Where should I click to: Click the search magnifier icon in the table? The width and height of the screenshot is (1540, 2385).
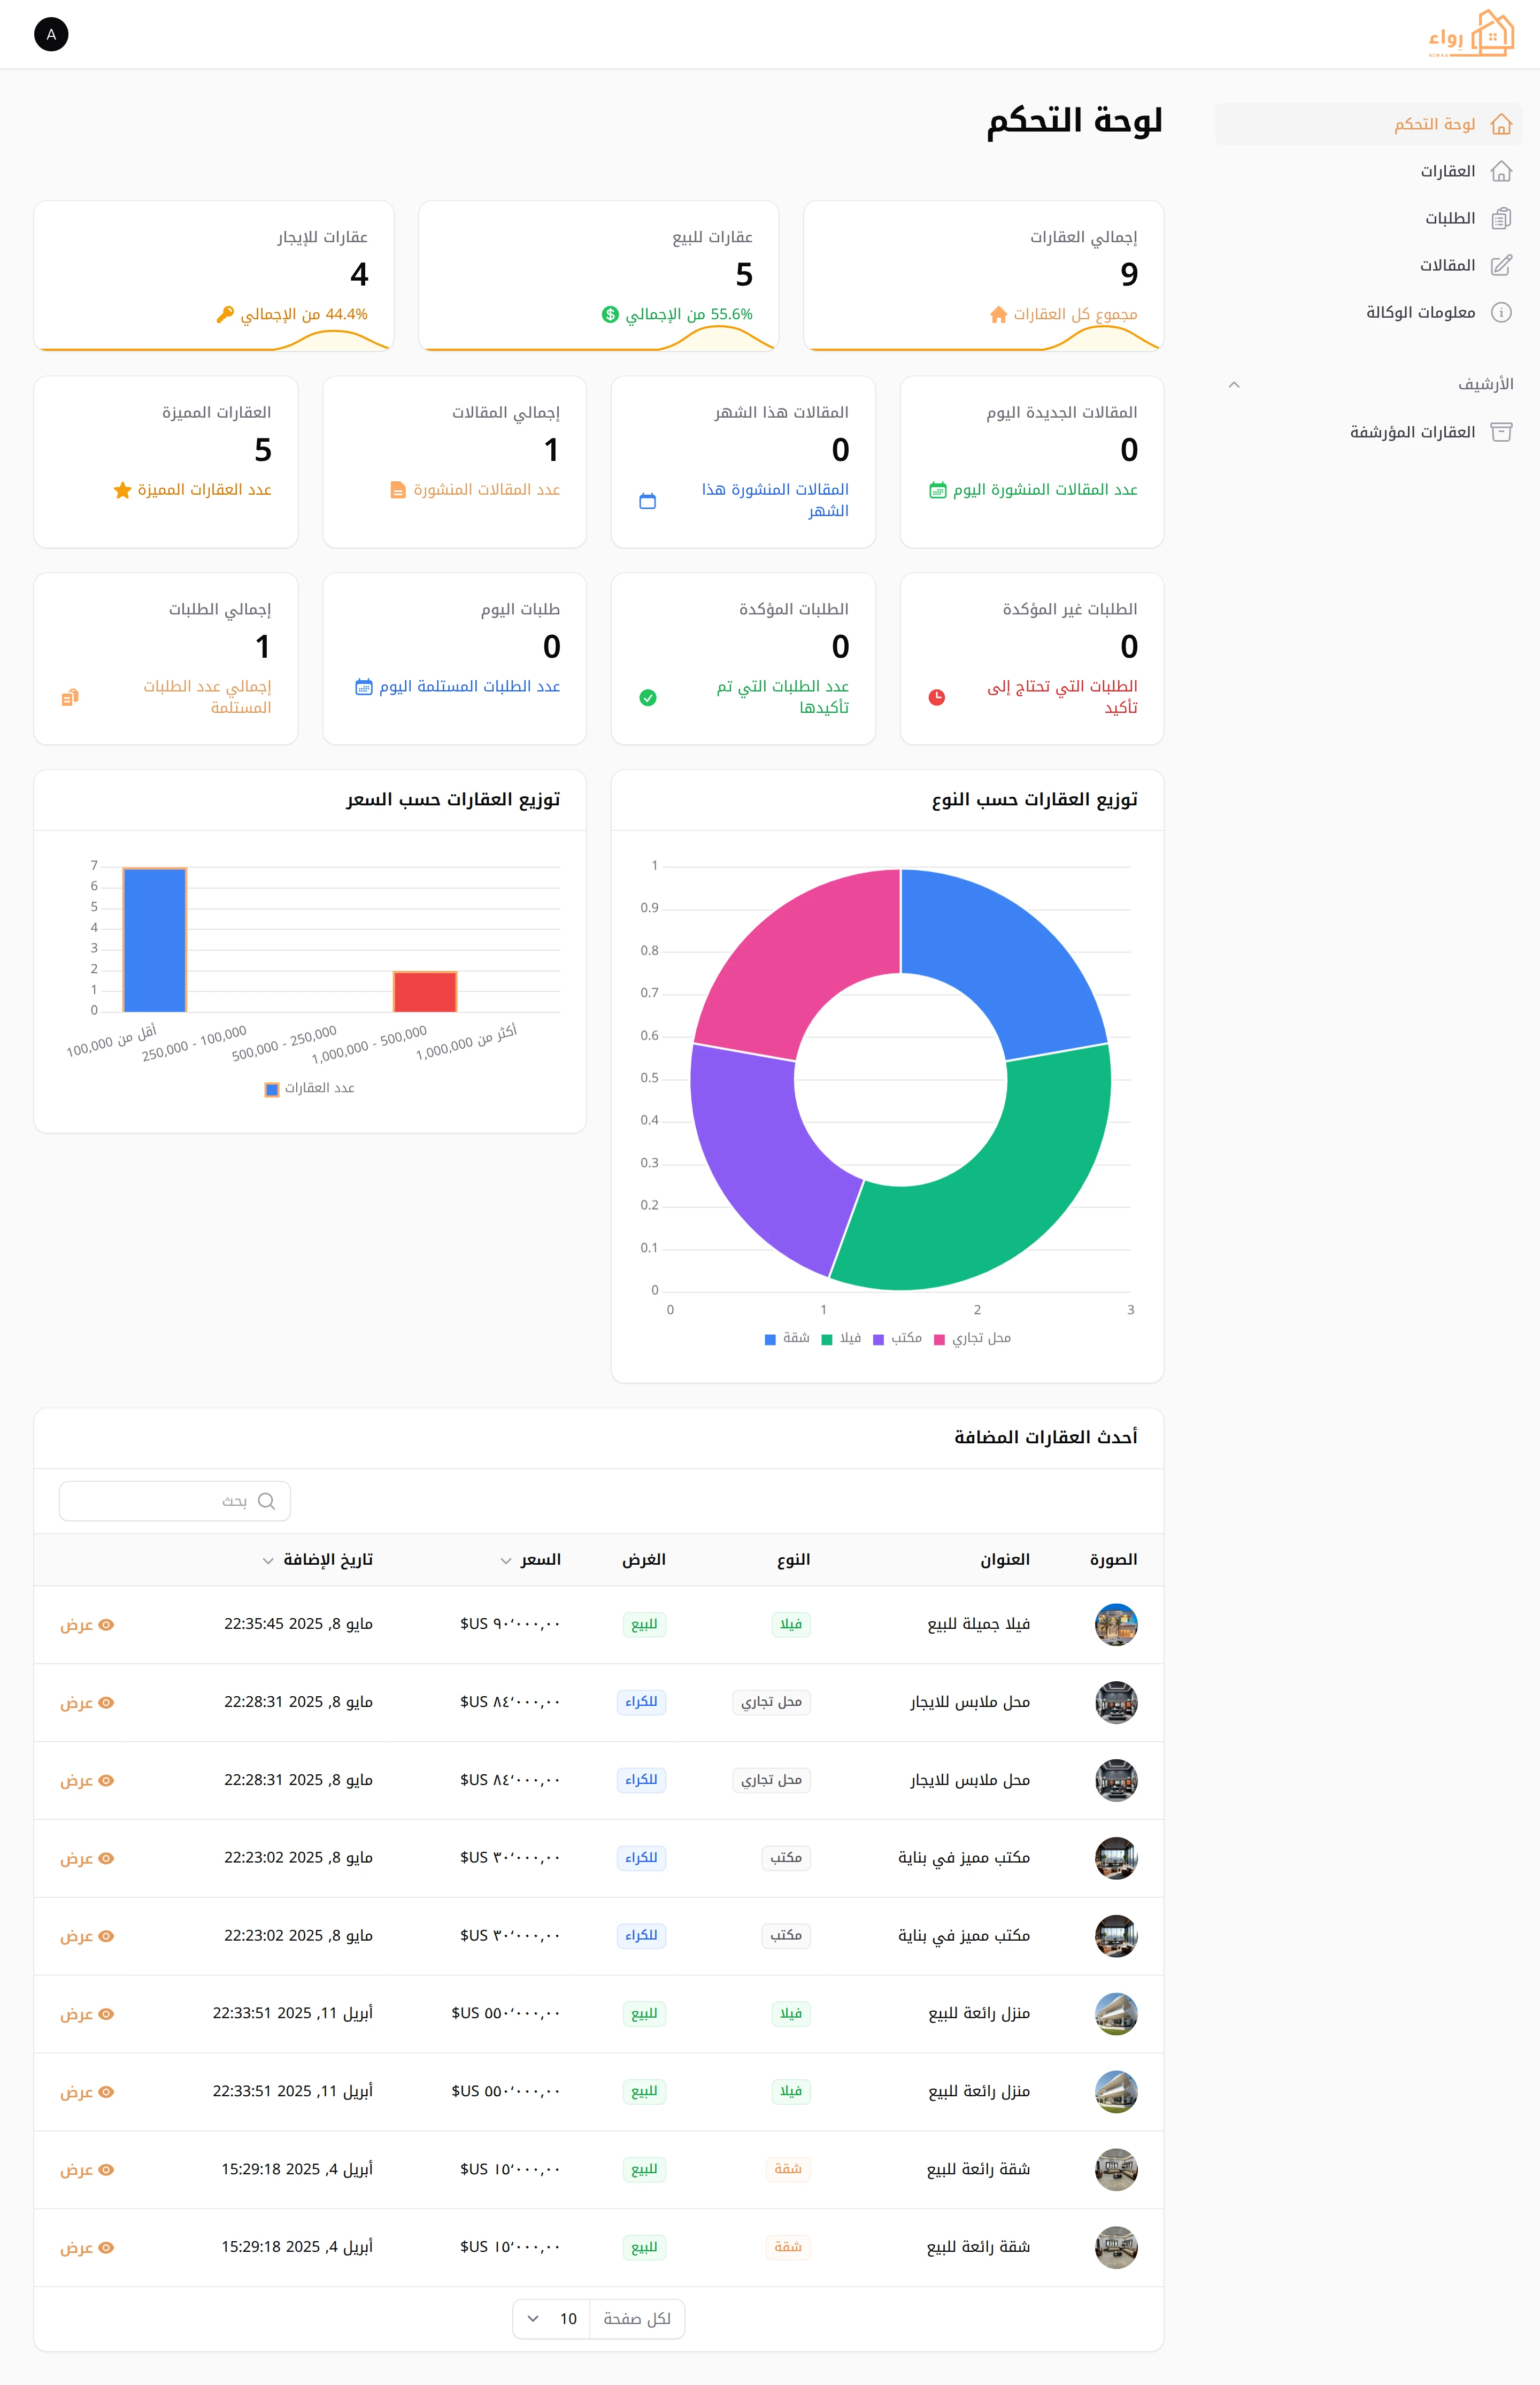click(x=266, y=1501)
